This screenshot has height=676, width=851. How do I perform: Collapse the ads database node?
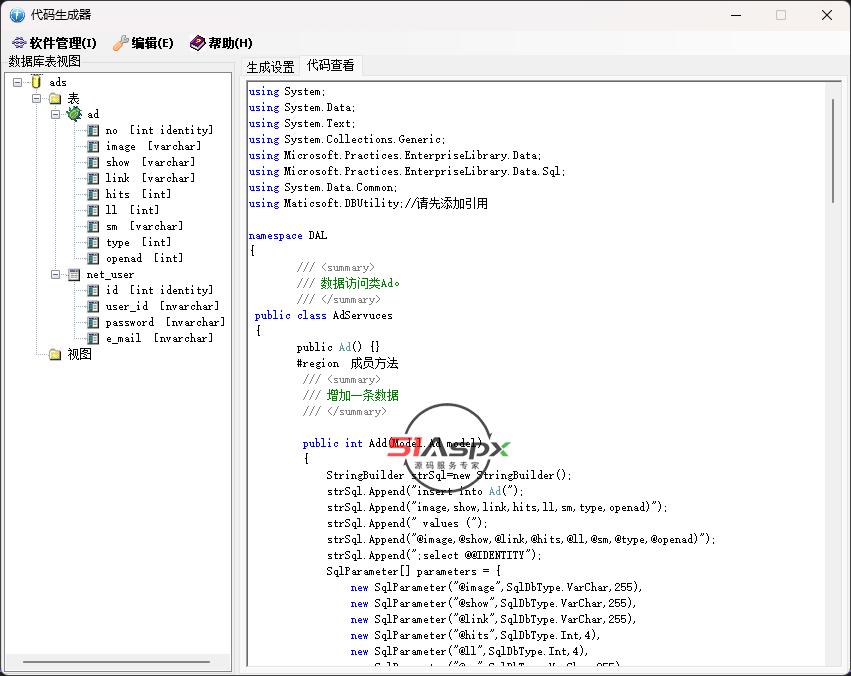click(18, 82)
